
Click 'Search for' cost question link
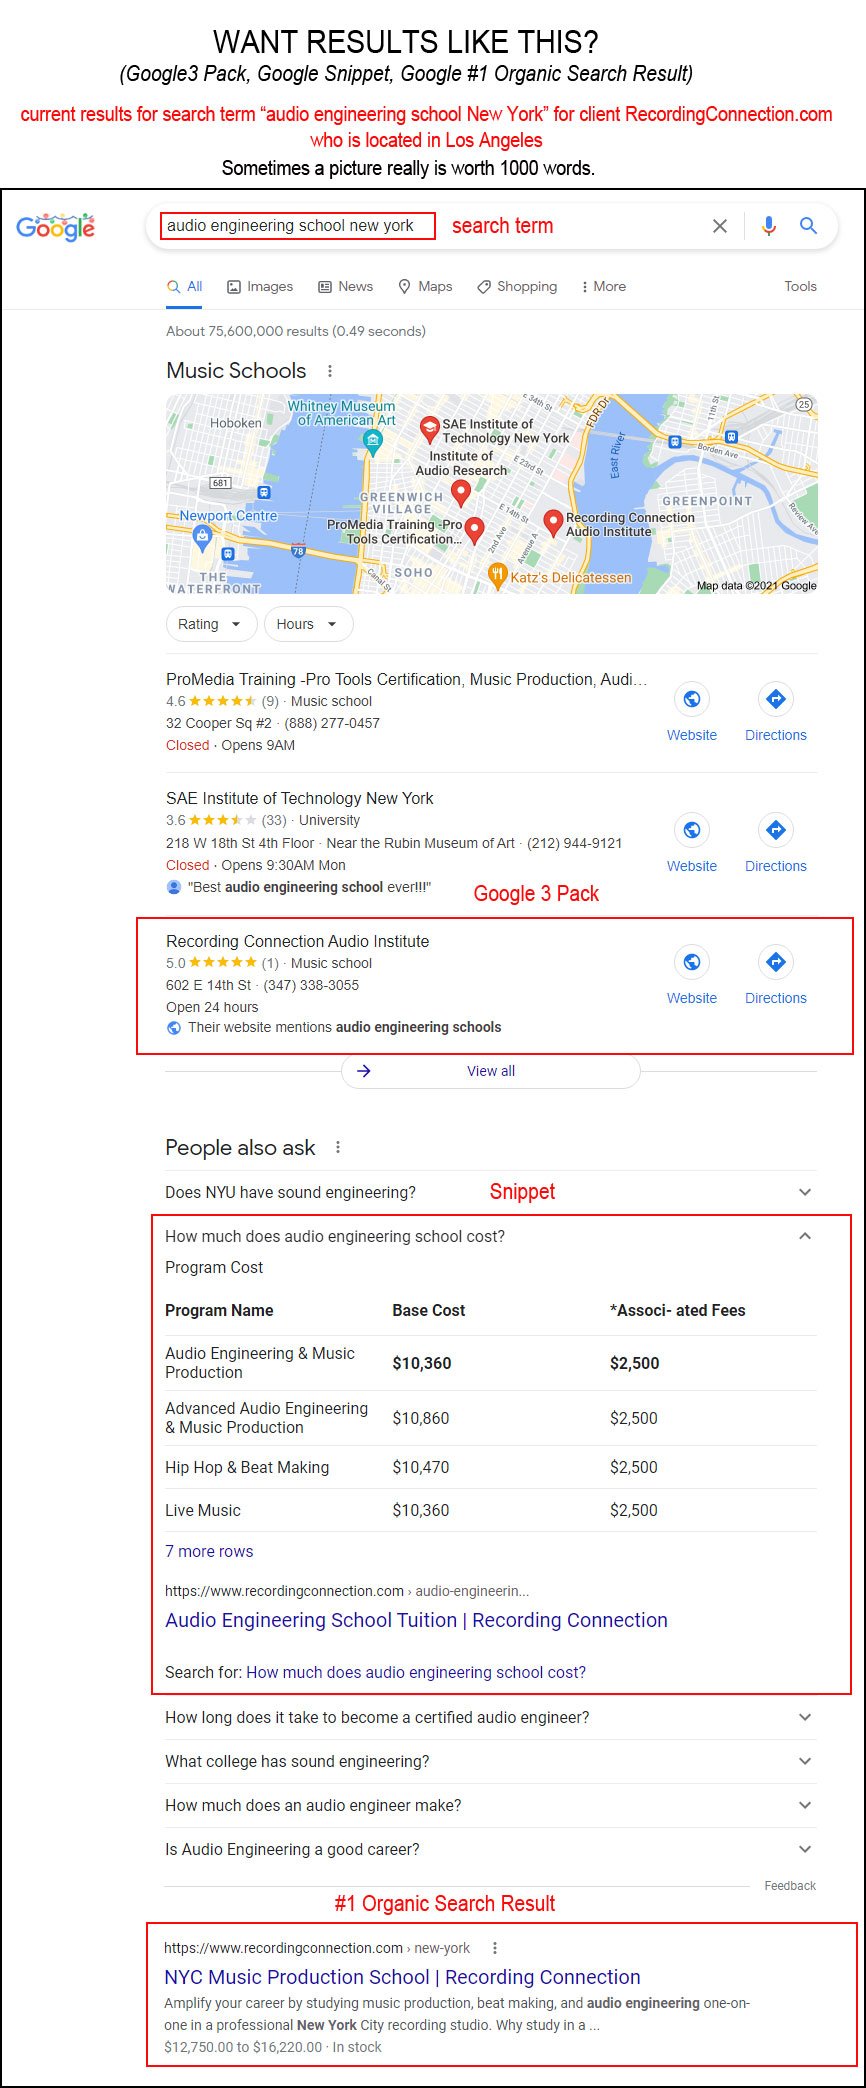click(x=416, y=1672)
